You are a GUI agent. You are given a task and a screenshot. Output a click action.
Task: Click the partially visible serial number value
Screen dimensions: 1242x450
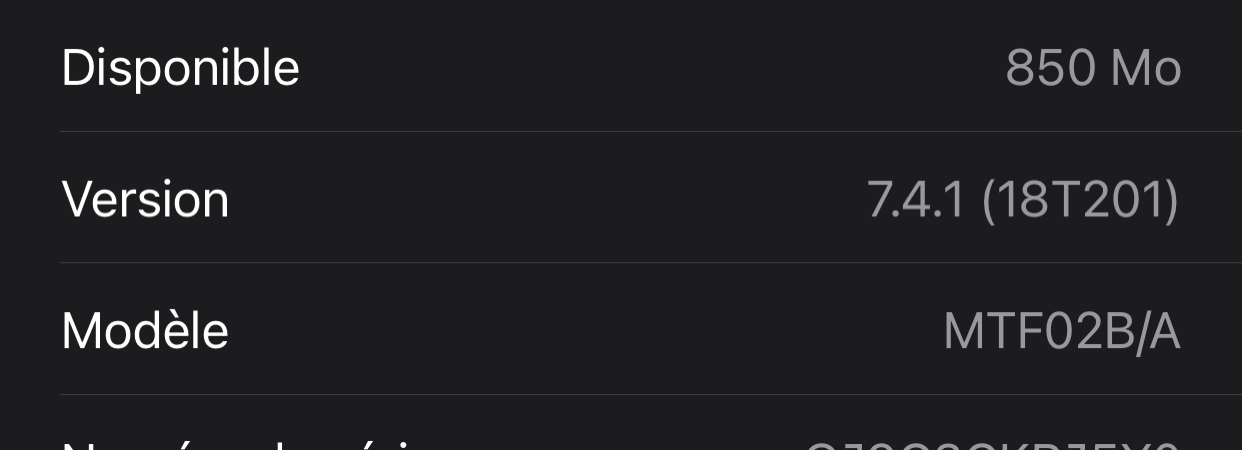pyautogui.click(x=992, y=443)
